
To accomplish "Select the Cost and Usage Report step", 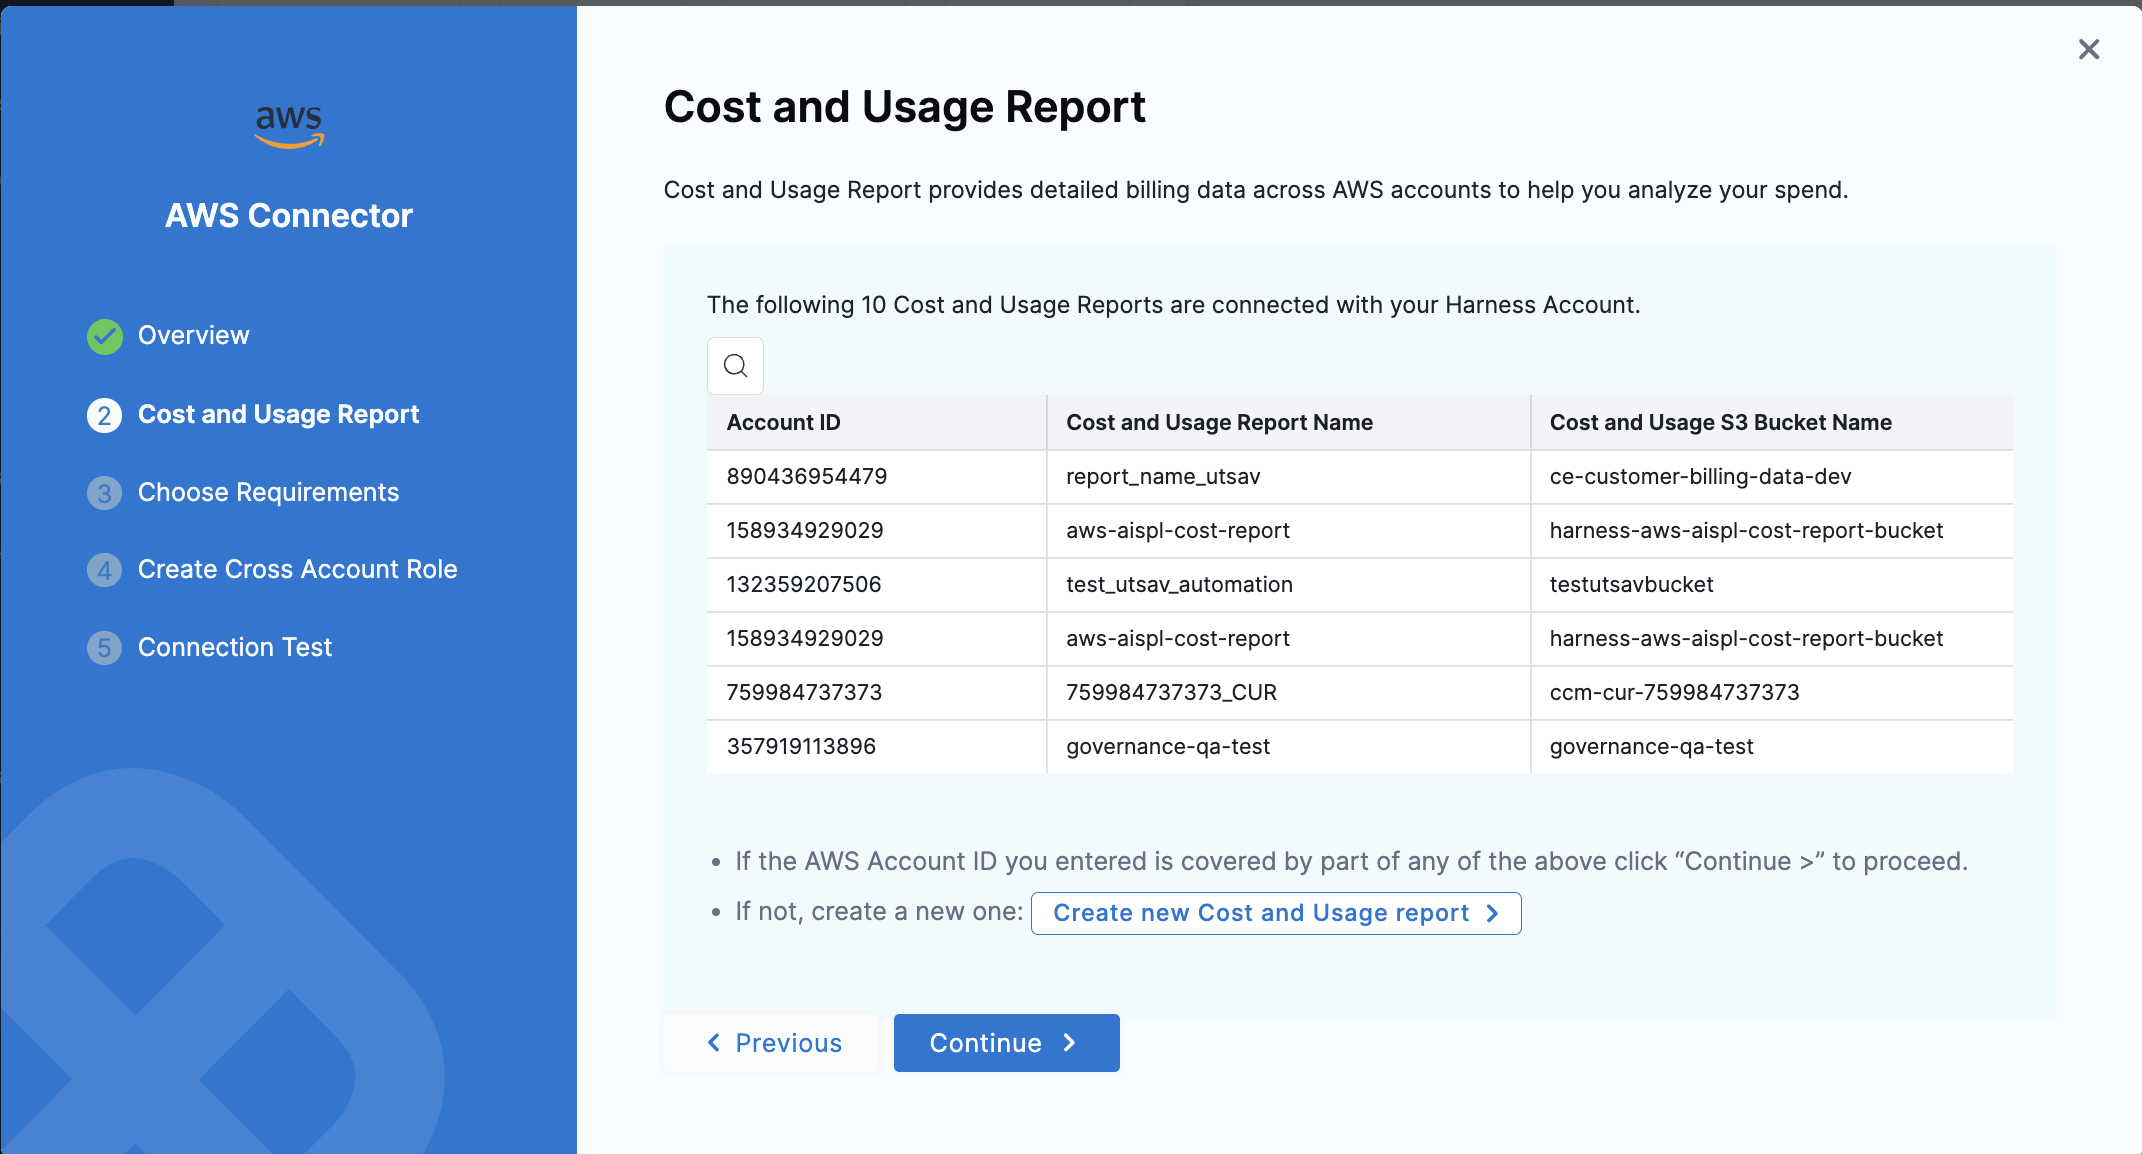I will click(278, 414).
